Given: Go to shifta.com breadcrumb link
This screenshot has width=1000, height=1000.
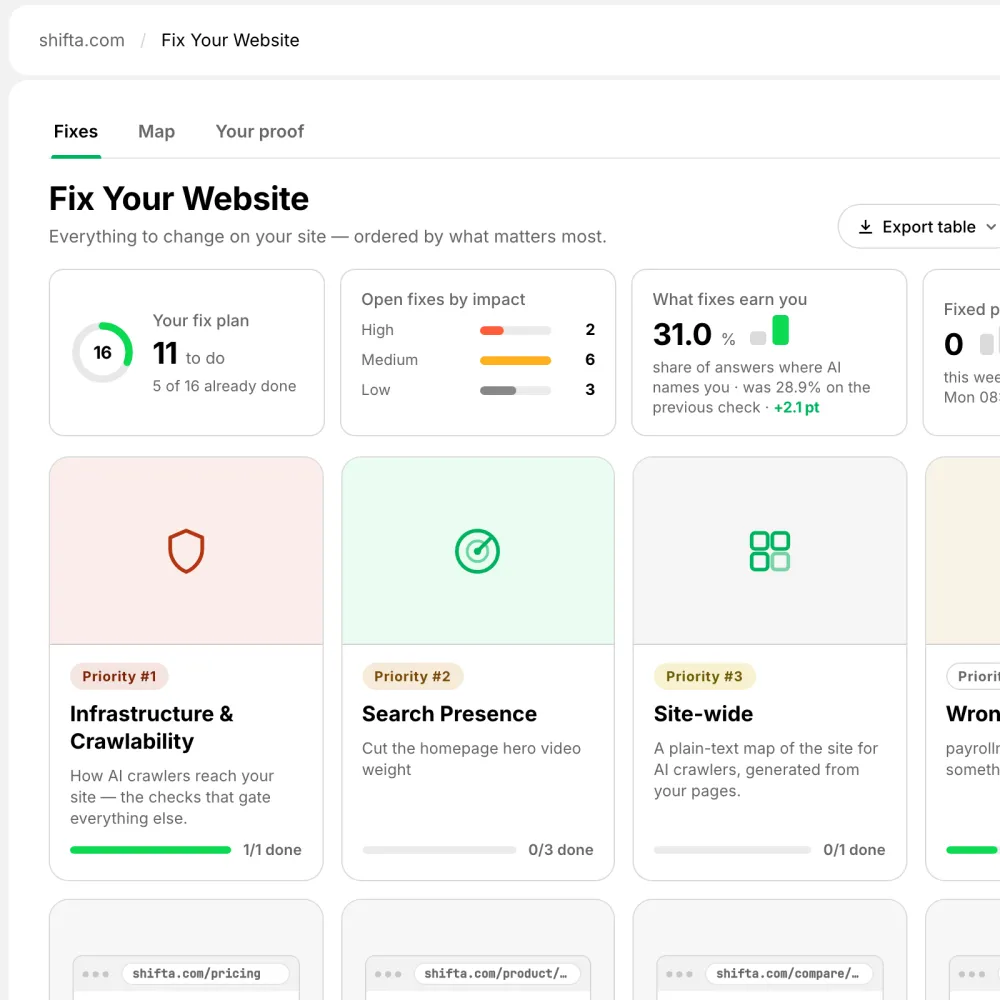Looking at the screenshot, I should point(82,40).
